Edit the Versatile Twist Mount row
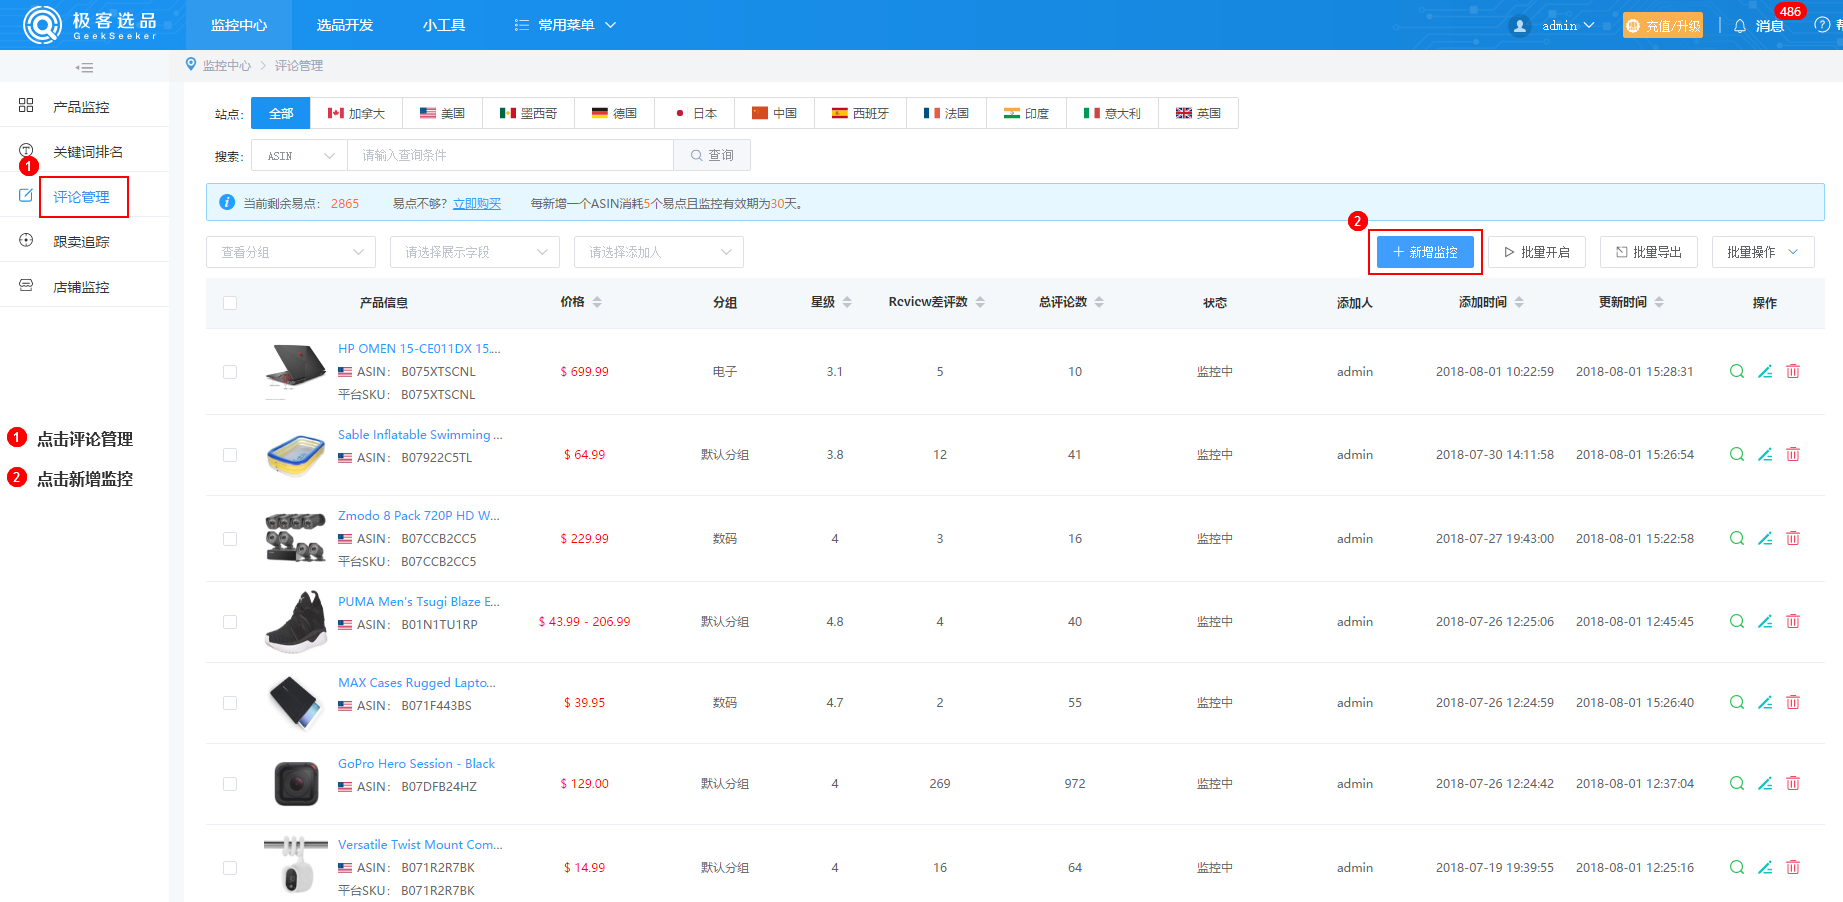 point(1765,867)
